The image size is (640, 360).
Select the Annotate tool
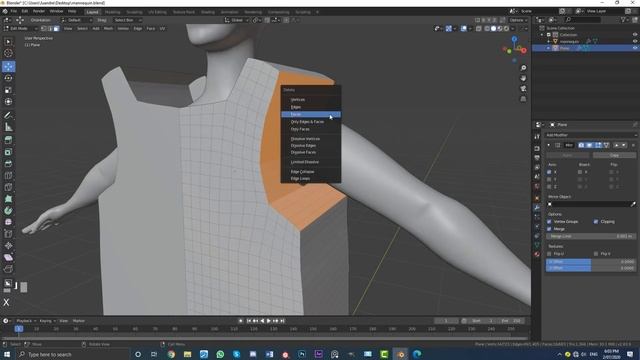8,116
